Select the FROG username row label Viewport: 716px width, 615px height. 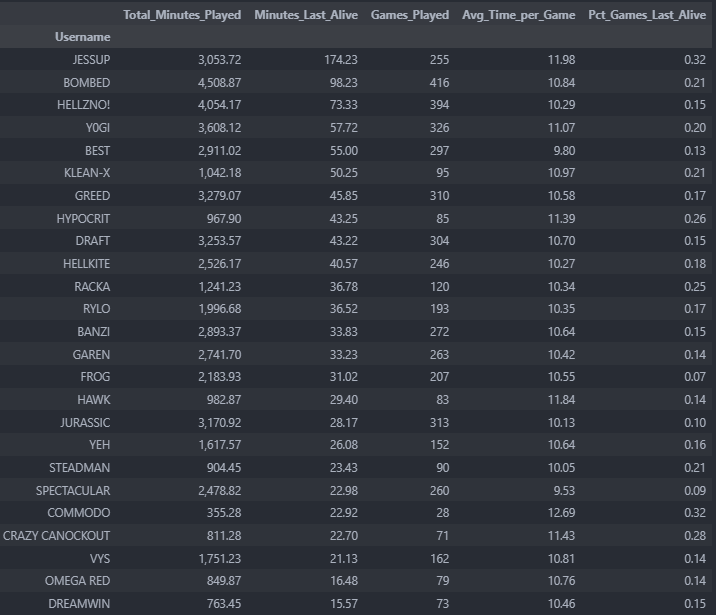click(95, 377)
